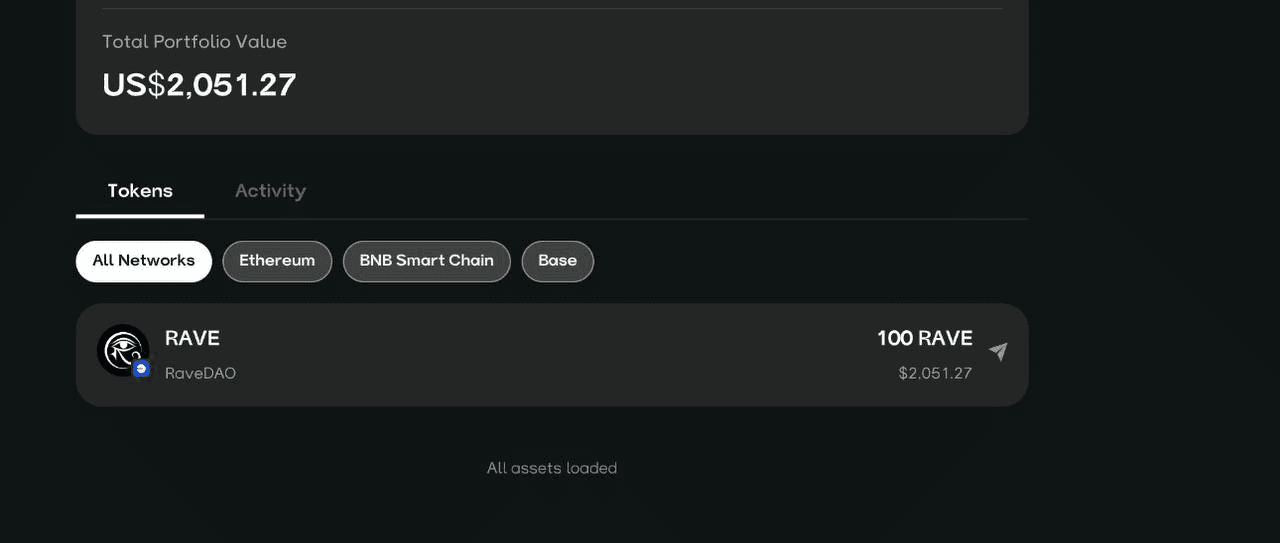The width and height of the screenshot is (1280, 543).
Task: Open the Activity tab
Action: click(270, 191)
